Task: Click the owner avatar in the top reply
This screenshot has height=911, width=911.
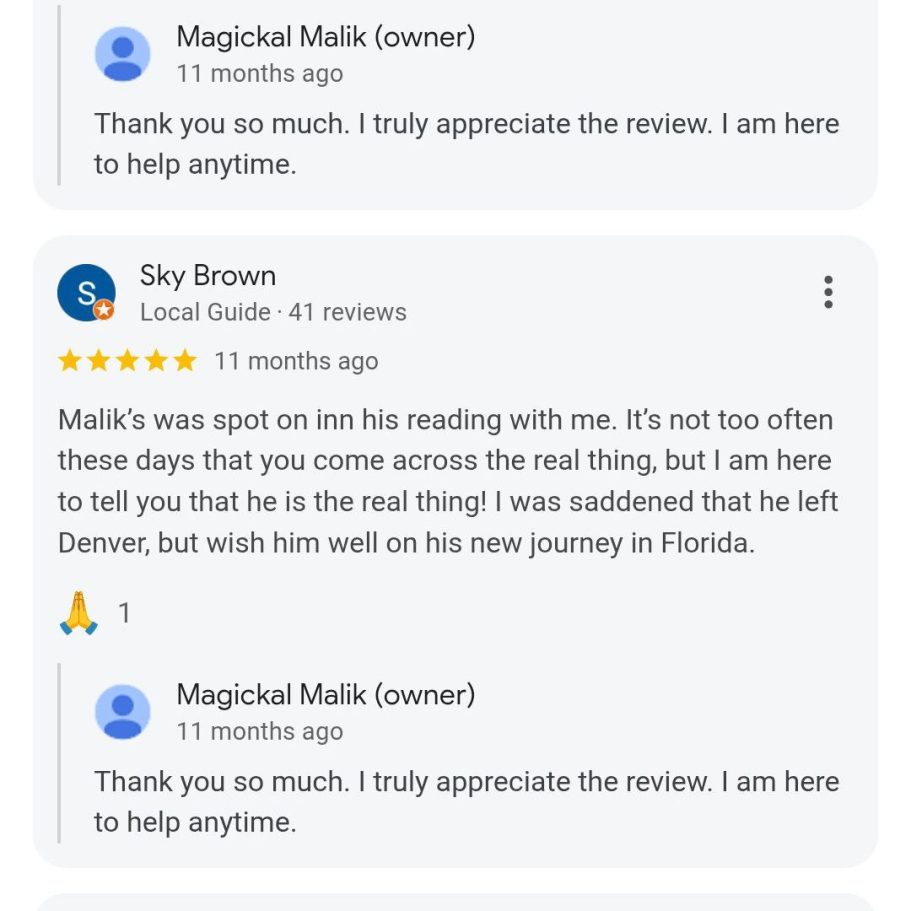Action: tap(123, 54)
